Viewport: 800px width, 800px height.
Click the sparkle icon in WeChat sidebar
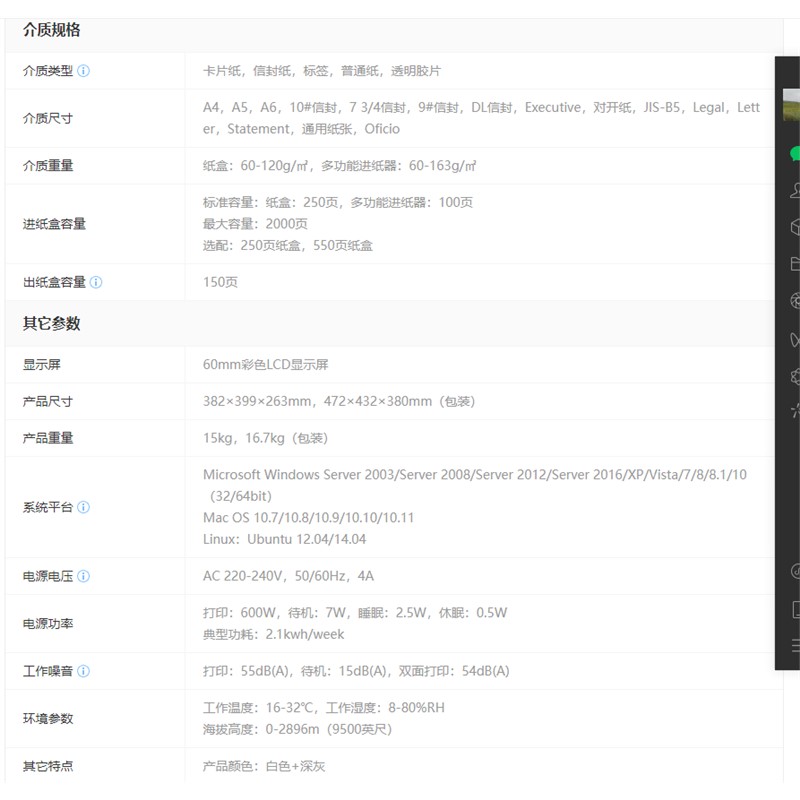[x=794, y=410]
